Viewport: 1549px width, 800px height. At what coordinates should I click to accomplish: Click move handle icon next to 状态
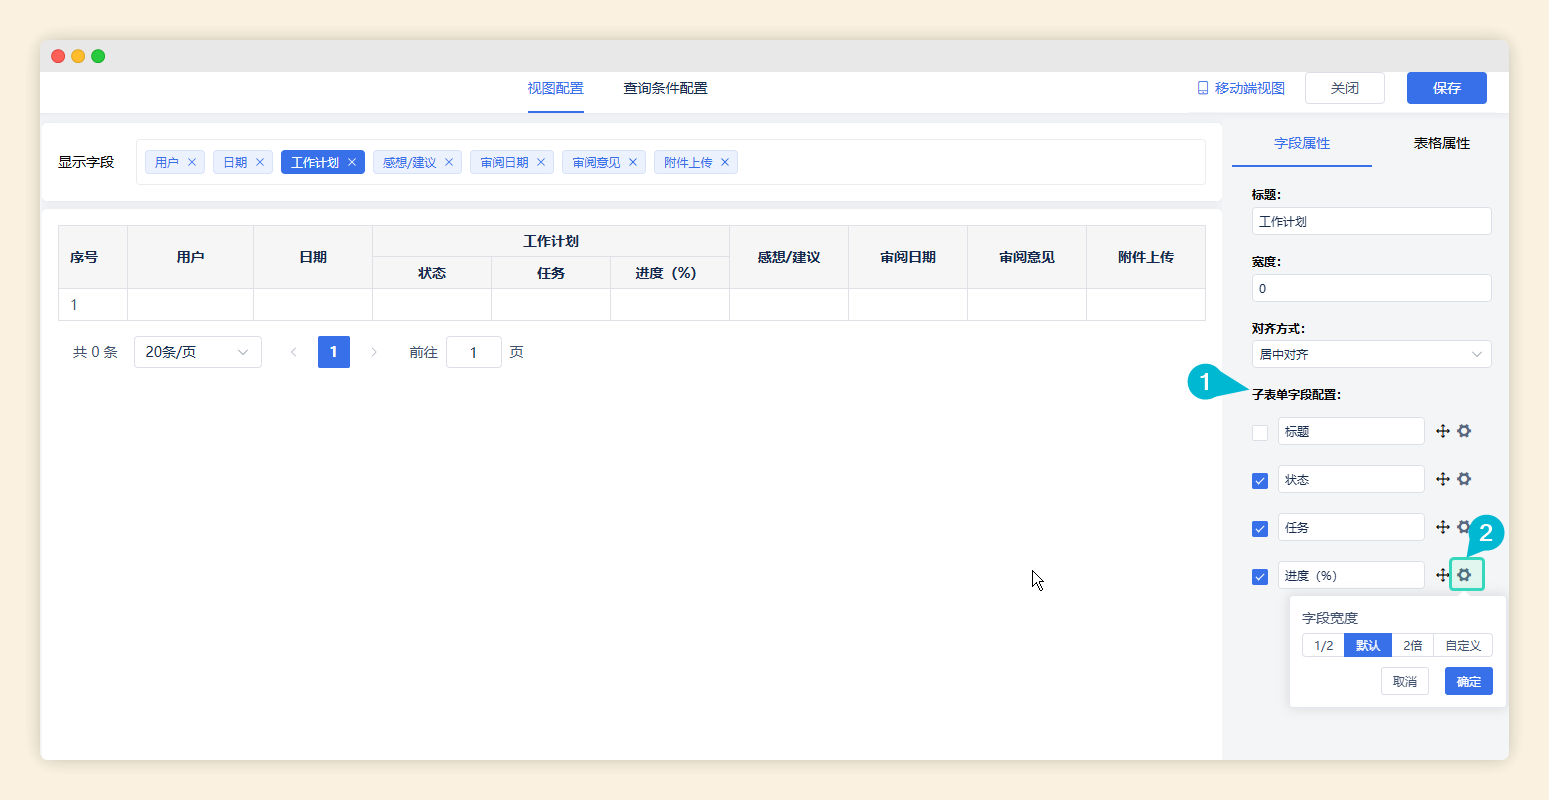tap(1442, 478)
